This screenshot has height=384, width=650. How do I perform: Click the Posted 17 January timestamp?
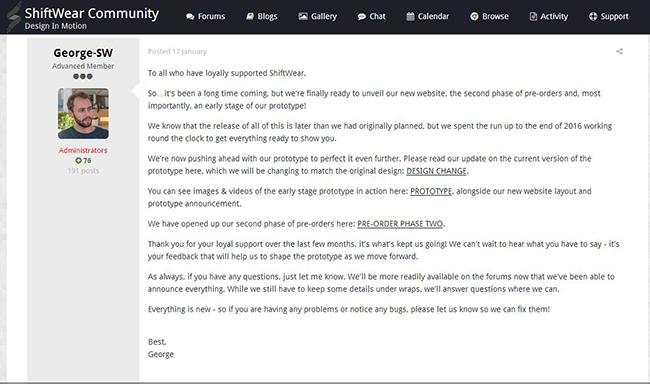pos(177,51)
